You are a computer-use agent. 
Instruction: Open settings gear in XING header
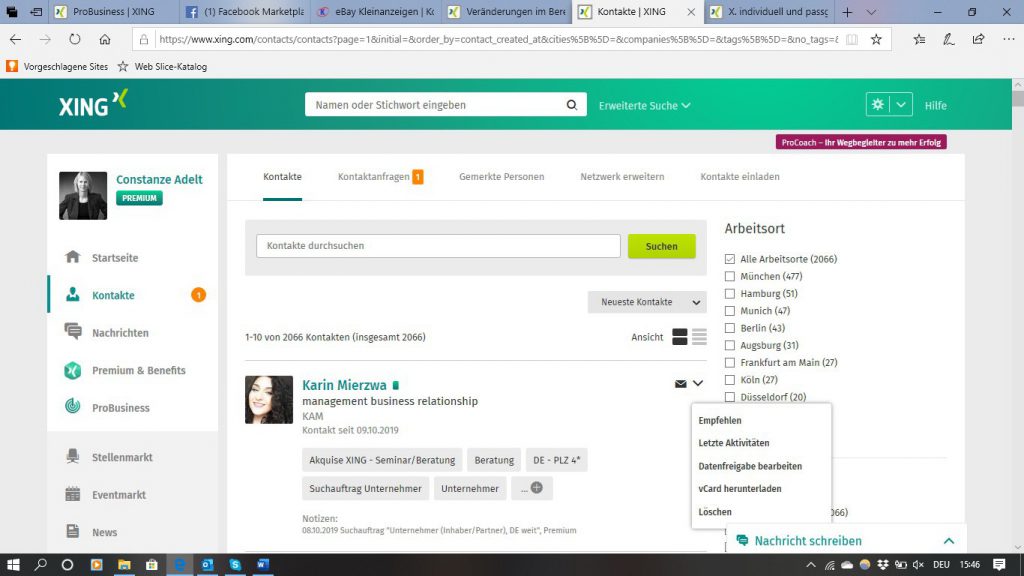click(x=878, y=104)
